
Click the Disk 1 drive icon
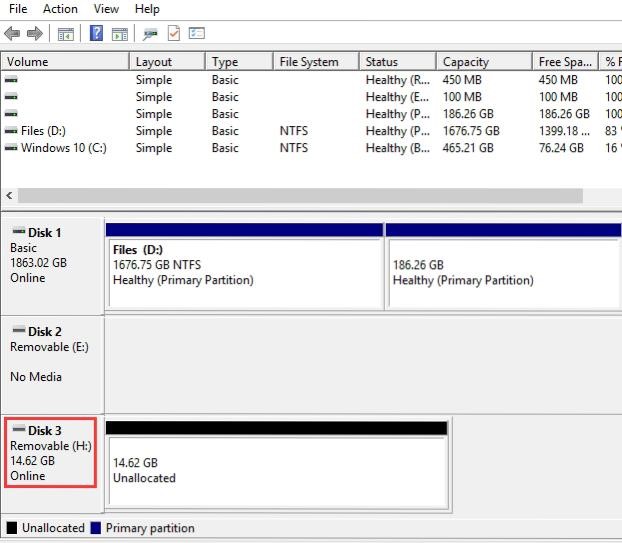coord(19,231)
